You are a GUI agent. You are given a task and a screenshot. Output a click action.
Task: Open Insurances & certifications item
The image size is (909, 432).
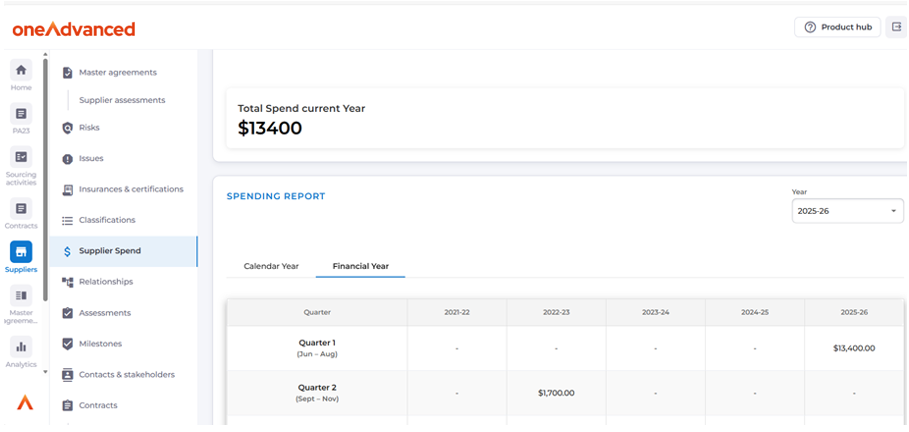[x=131, y=189]
